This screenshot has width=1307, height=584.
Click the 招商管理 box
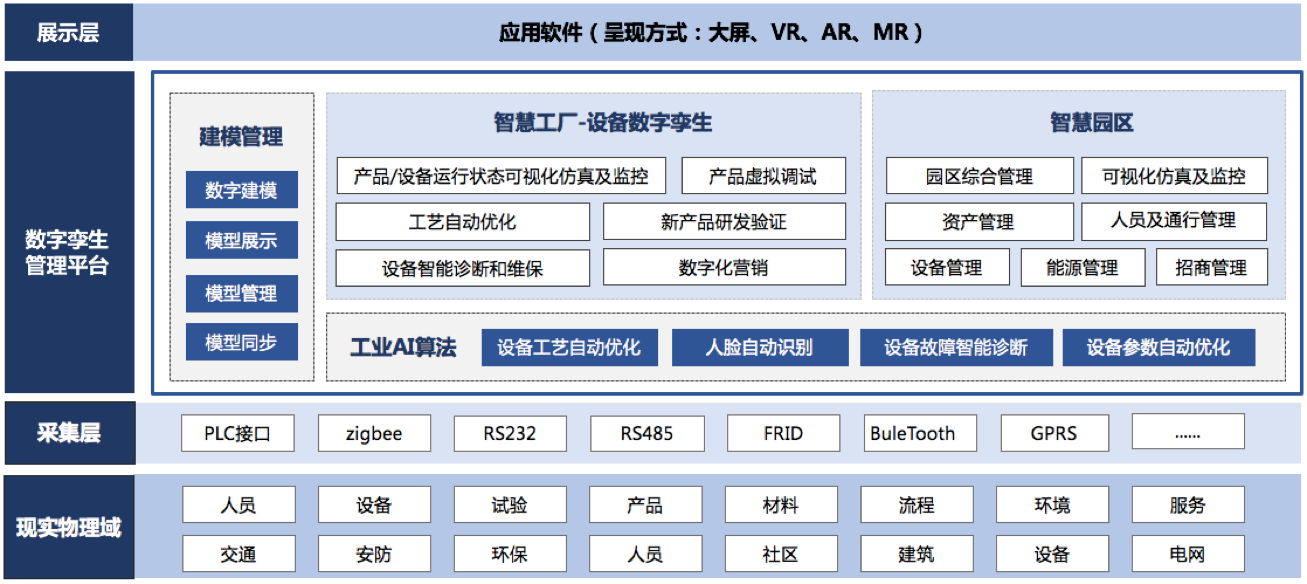1211,268
